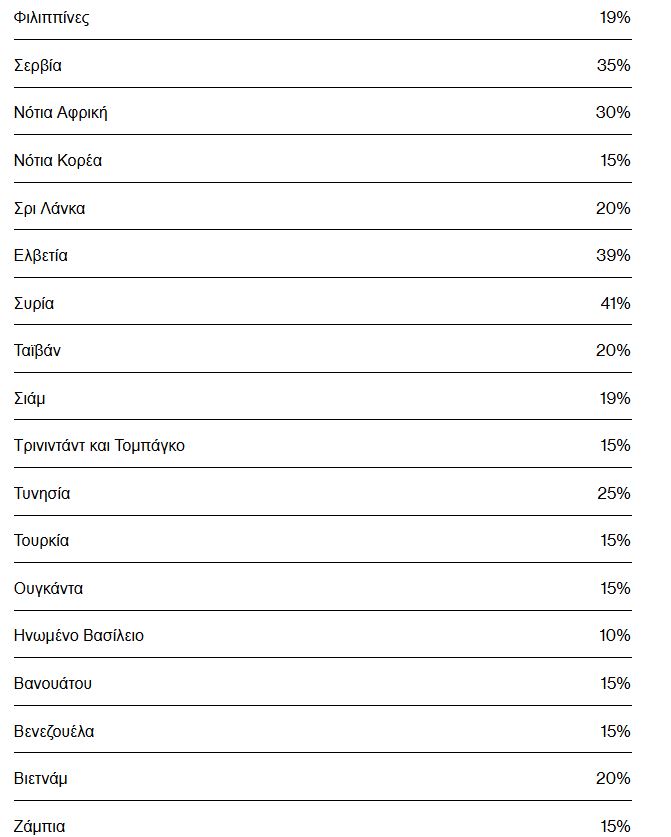Click the 39% value for Ελβετία
Image resolution: width=671 pixels, height=837 pixels.
pyautogui.click(x=613, y=255)
